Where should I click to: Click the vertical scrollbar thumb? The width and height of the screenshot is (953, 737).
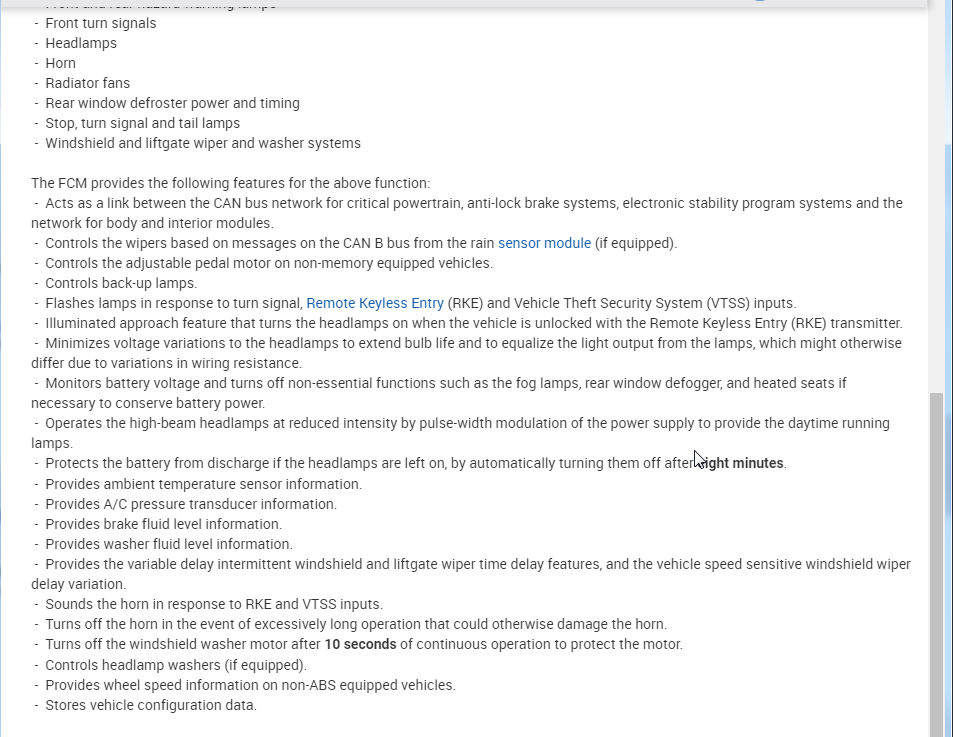point(936,560)
